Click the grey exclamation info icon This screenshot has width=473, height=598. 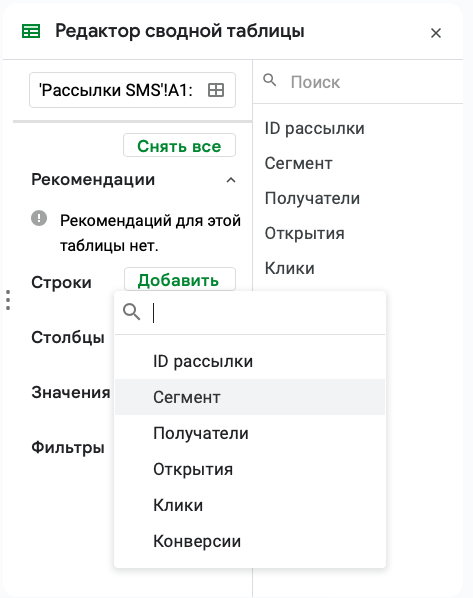click(x=39, y=219)
